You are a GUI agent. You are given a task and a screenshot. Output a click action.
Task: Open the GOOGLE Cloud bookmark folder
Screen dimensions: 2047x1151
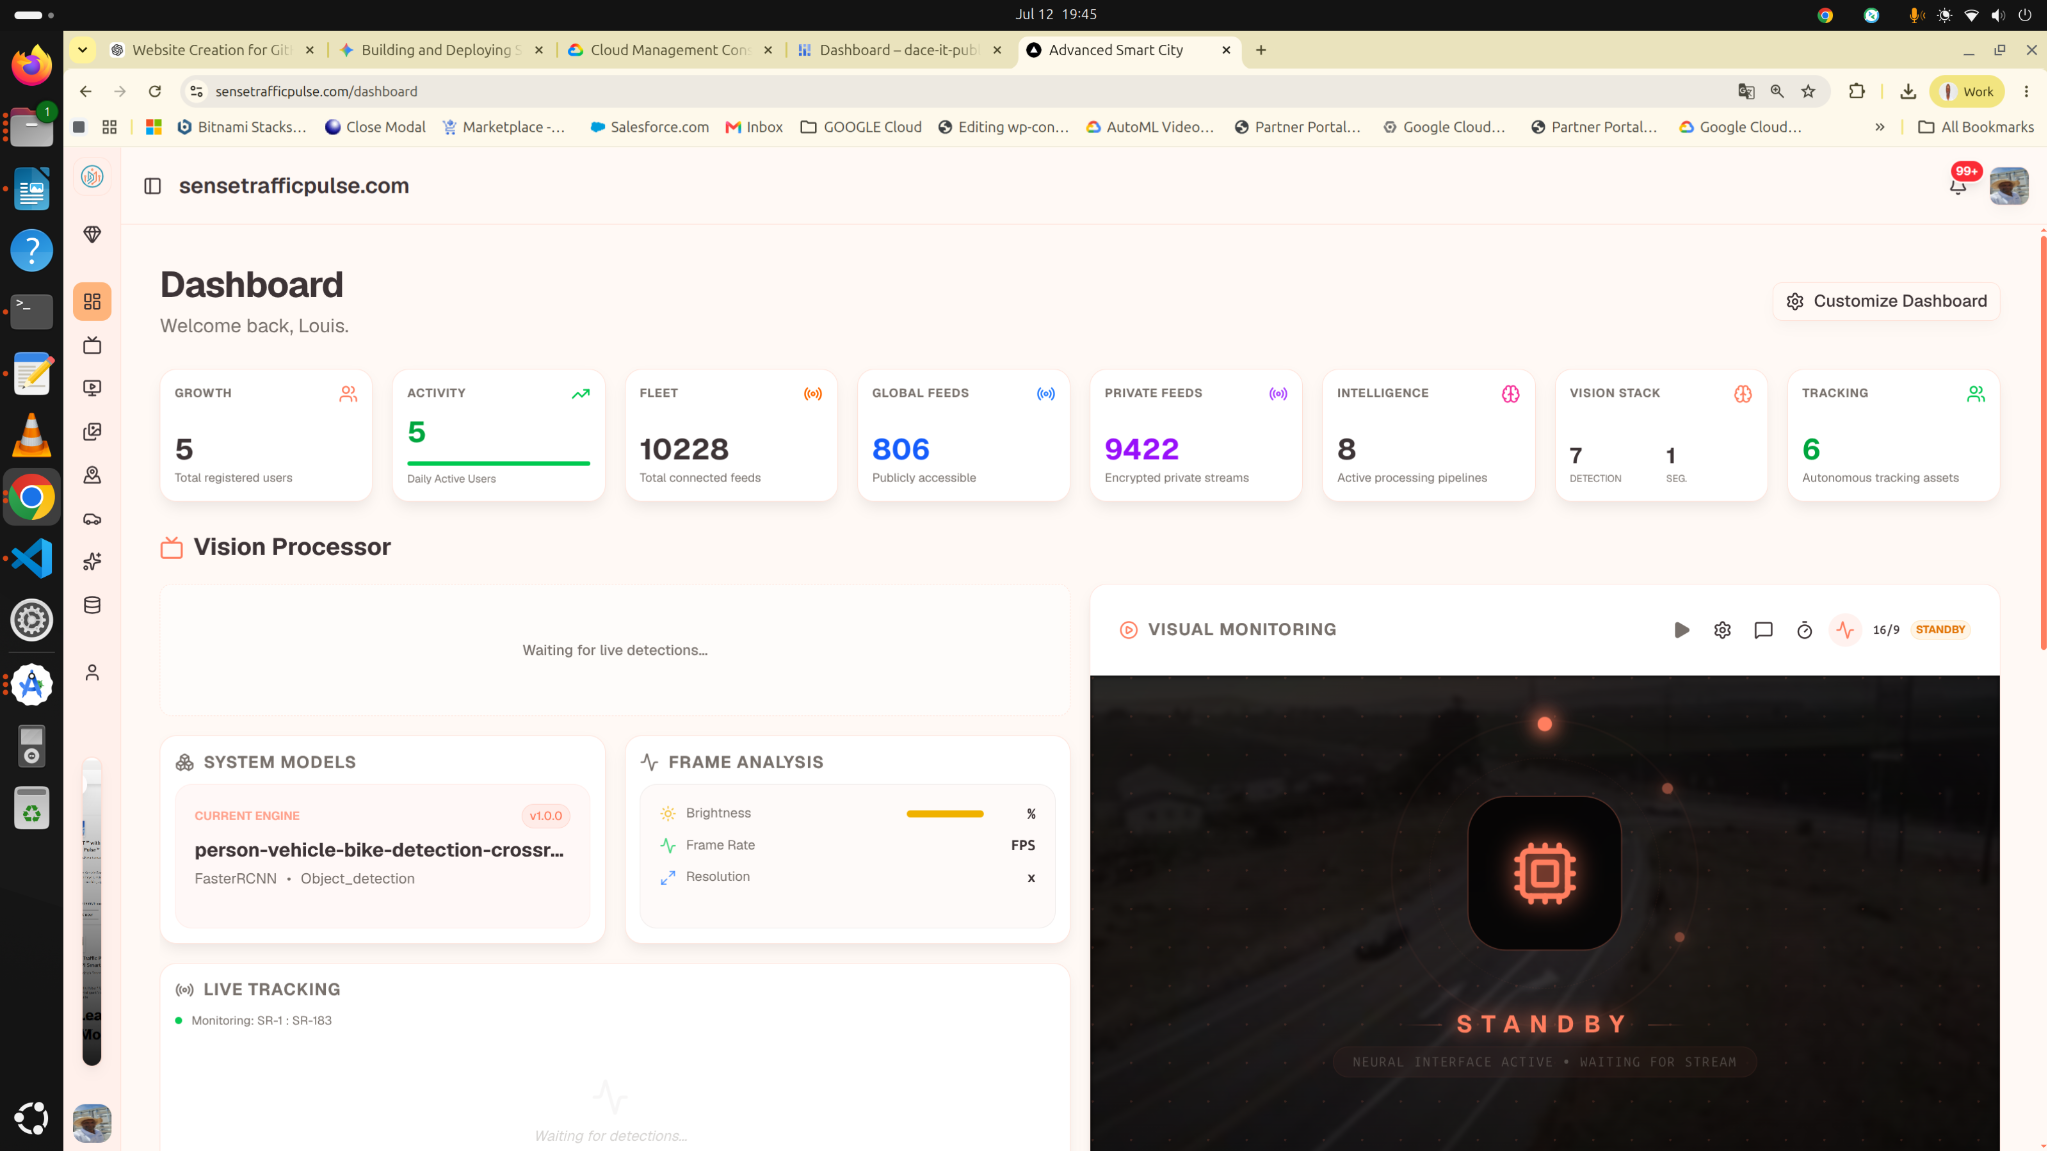pos(861,127)
